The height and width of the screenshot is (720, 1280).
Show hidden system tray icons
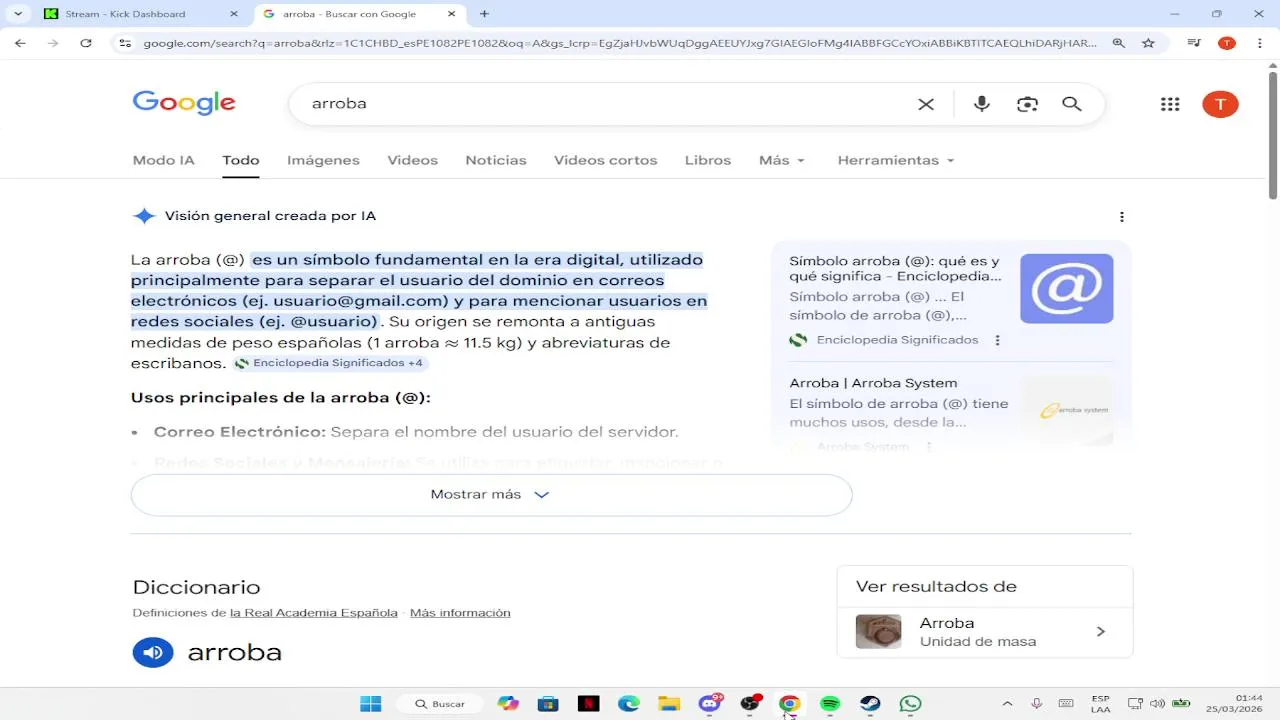tap(1007, 704)
